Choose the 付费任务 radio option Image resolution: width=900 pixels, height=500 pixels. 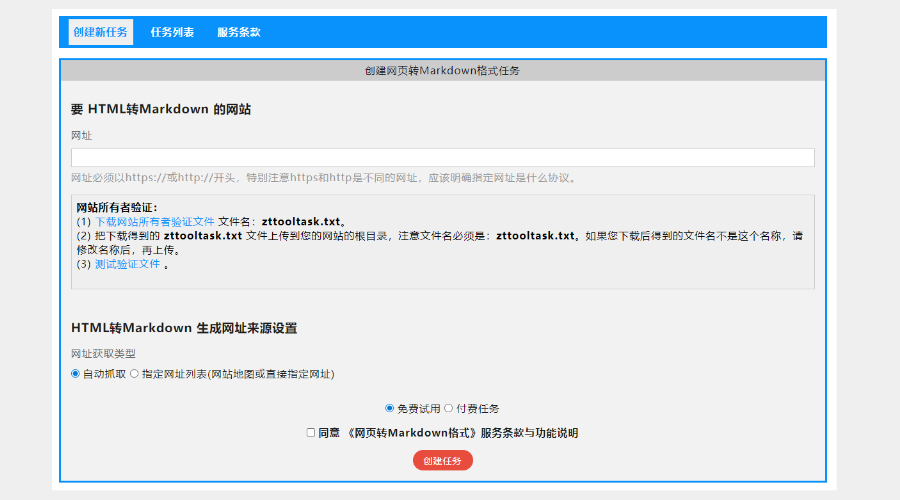[x=449, y=408]
